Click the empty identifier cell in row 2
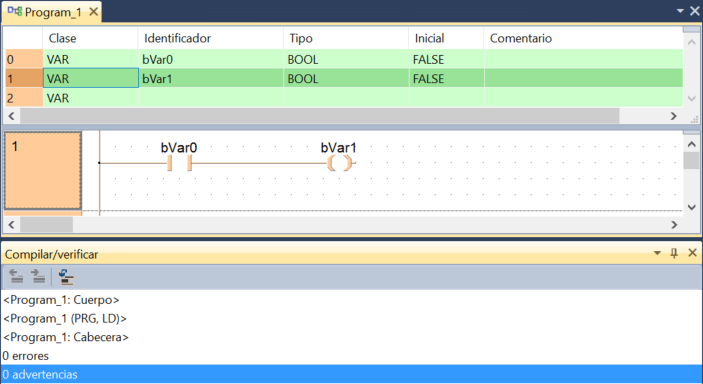Viewport: 703px width, 384px height. coord(211,98)
